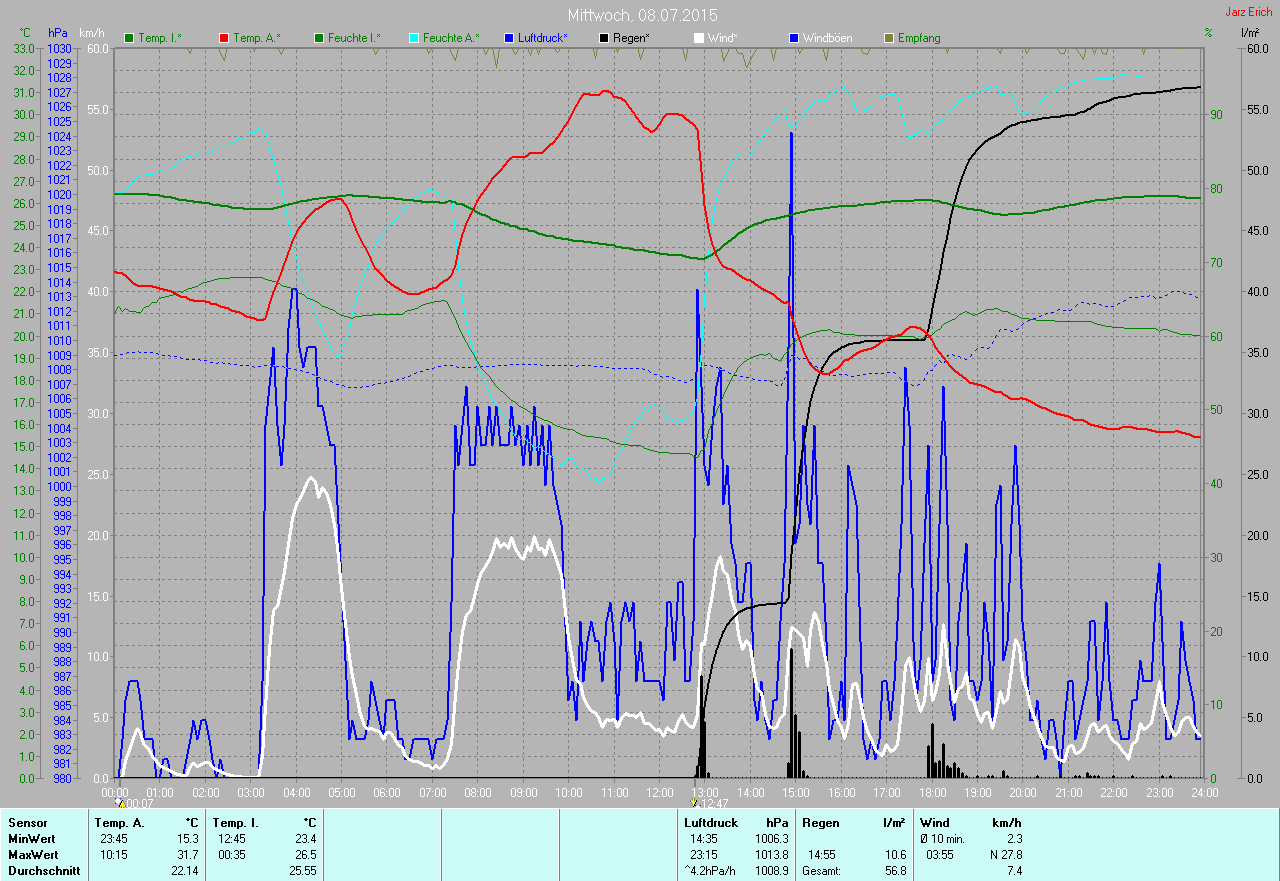Click the Ø 10 min. wind label
The height and width of the screenshot is (881, 1280).
pos(942,839)
